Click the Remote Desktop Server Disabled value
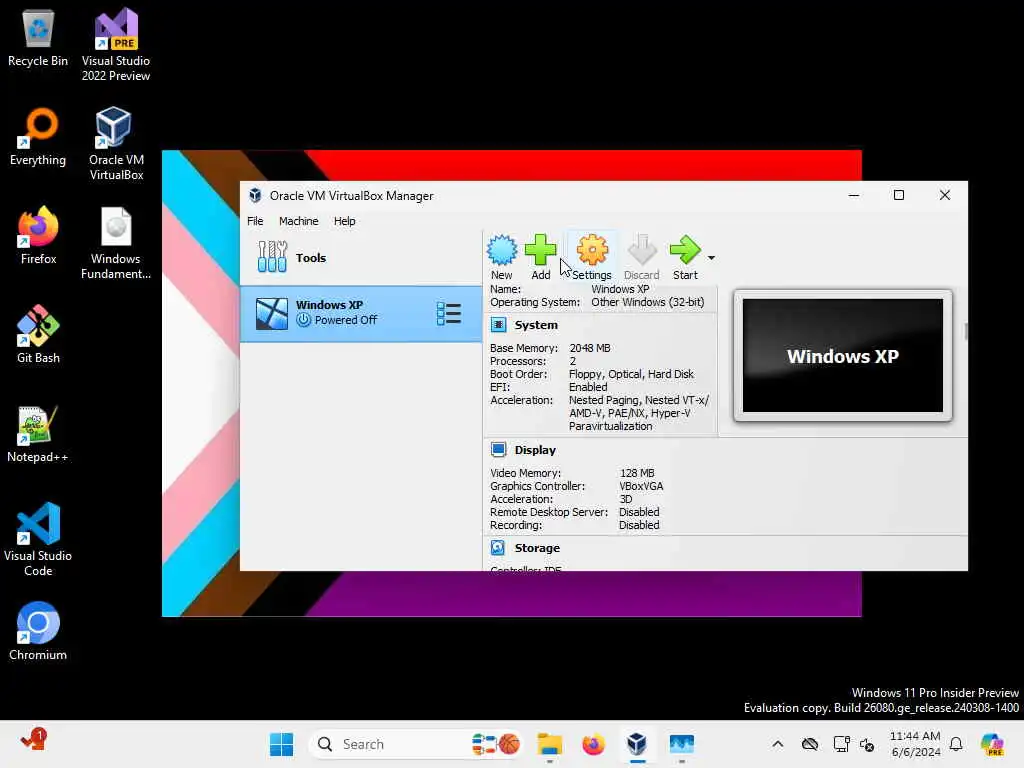1024x768 pixels. point(639,512)
